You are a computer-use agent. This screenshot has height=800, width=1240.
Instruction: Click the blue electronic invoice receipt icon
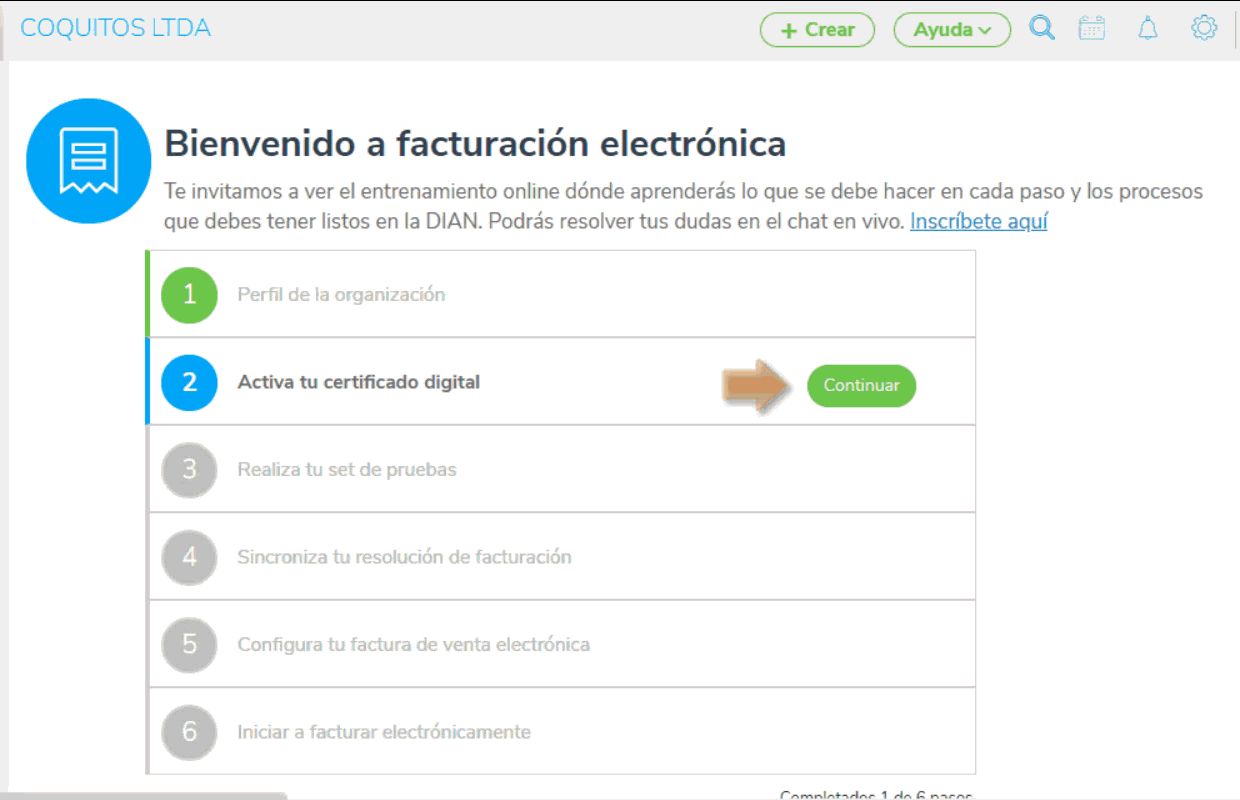(x=88, y=160)
